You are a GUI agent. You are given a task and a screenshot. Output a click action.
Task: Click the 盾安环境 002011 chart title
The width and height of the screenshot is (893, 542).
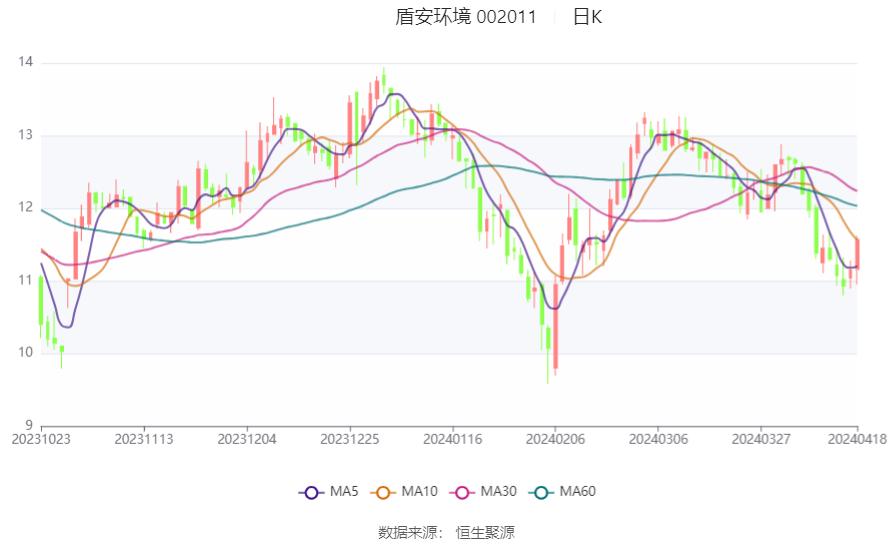point(466,17)
